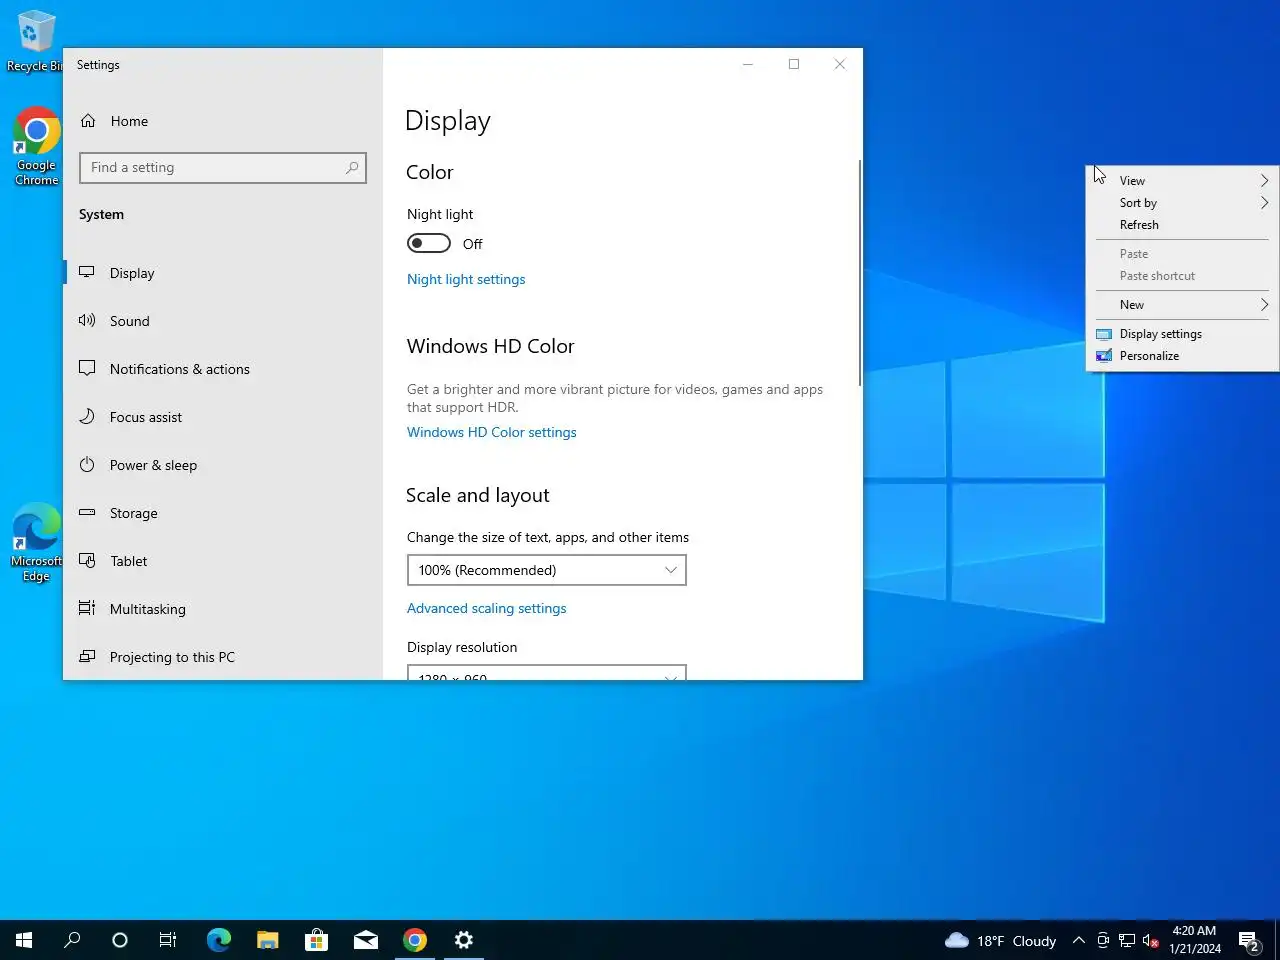The height and width of the screenshot is (960, 1280).
Task: Click the Settings vertical scrollbar
Action: pyautogui.click(x=860, y=272)
